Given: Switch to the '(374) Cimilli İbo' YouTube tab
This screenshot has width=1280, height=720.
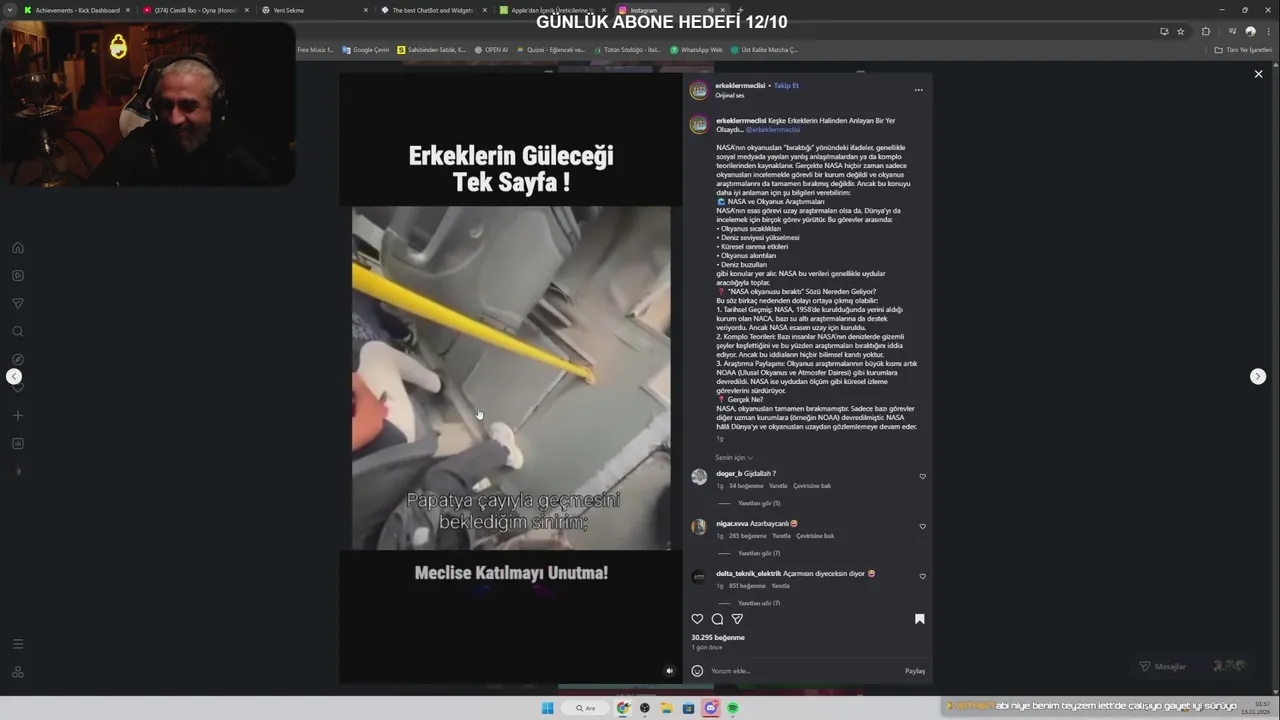Looking at the screenshot, I should tap(195, 10).
